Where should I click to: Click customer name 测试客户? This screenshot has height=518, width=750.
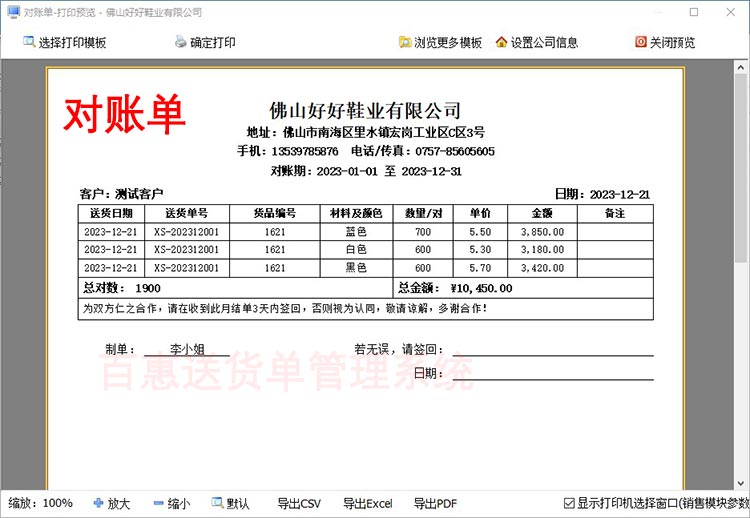pos(139,194)
